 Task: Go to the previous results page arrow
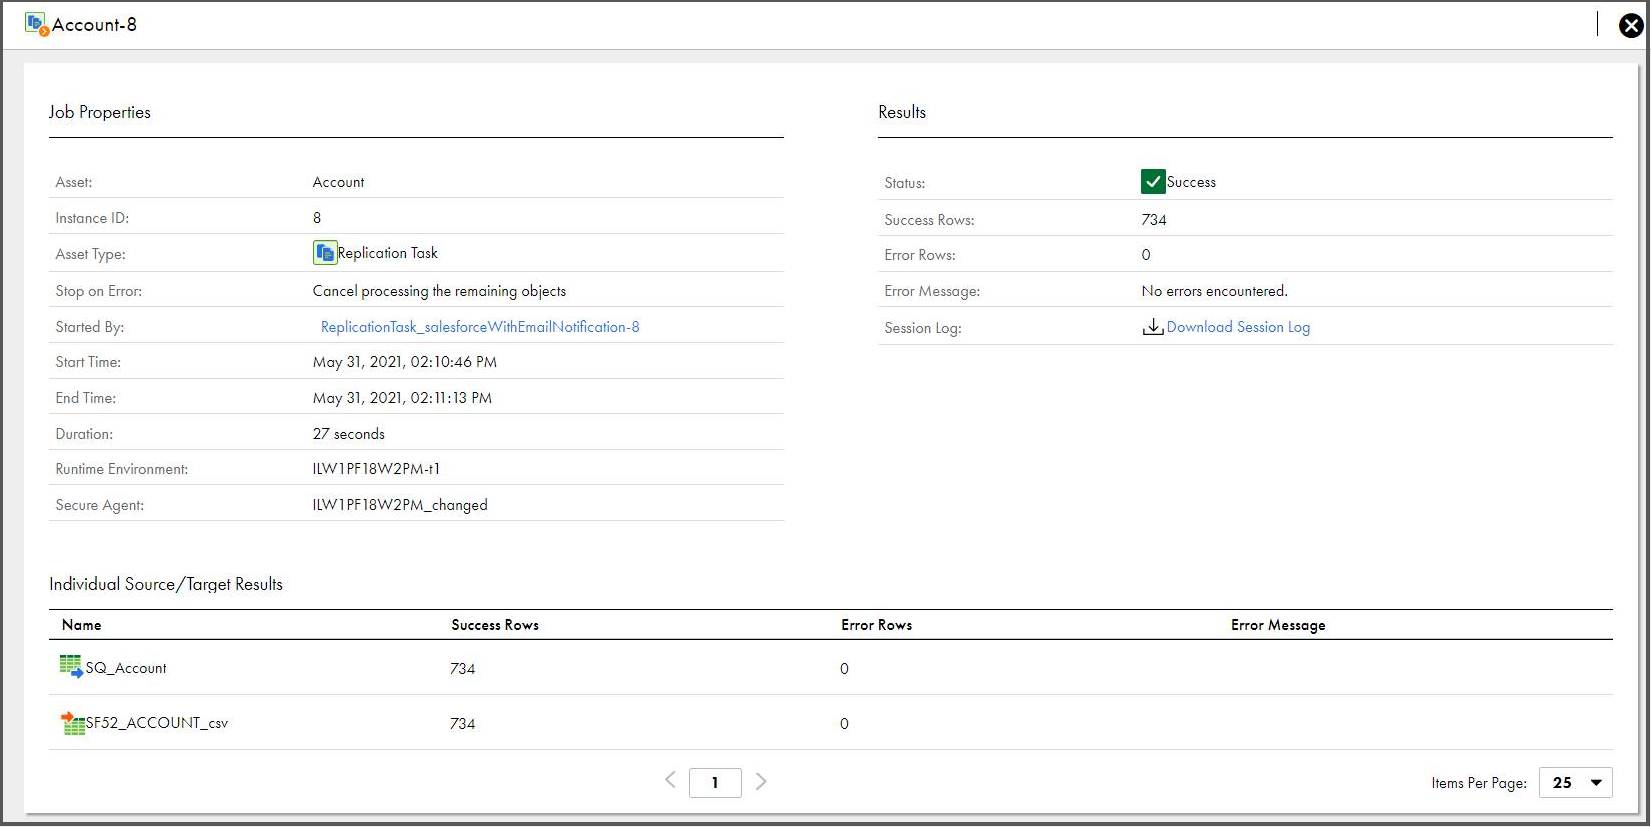670,780
